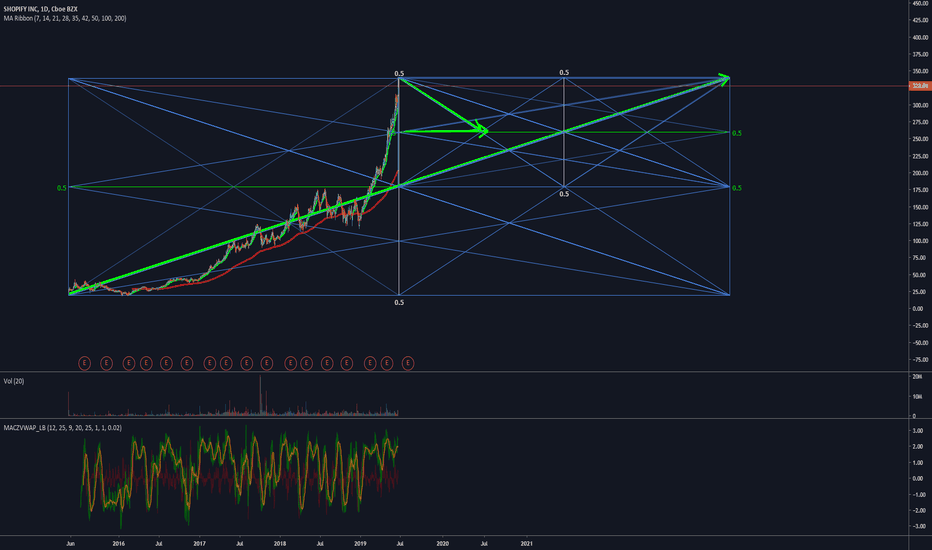Click the green 0.5 label at left edge of grid

click(61, 188)
